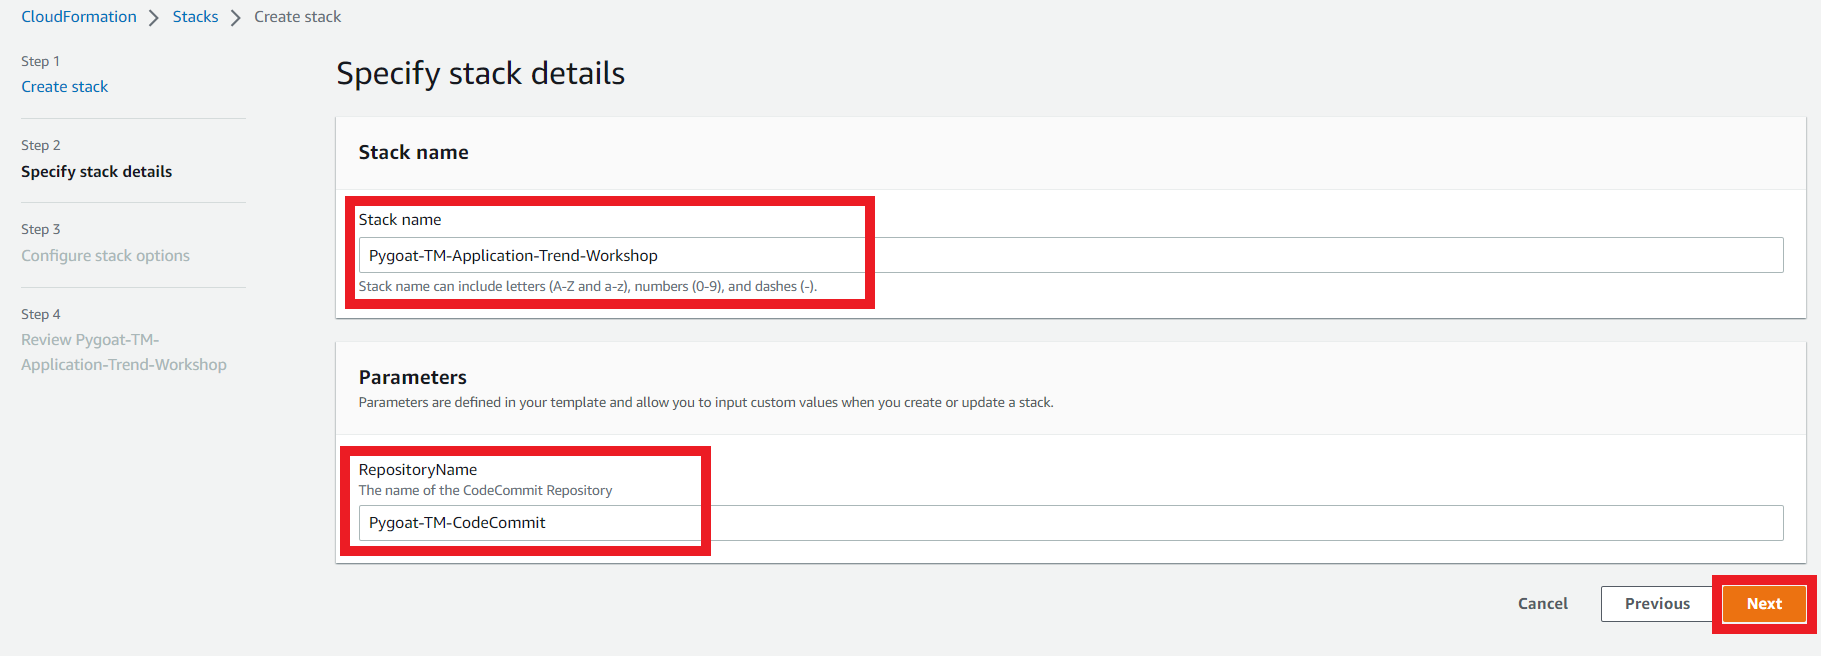Click the Stack name input field
This screenshot has height=656, width=1821.
click(1071, 255)
